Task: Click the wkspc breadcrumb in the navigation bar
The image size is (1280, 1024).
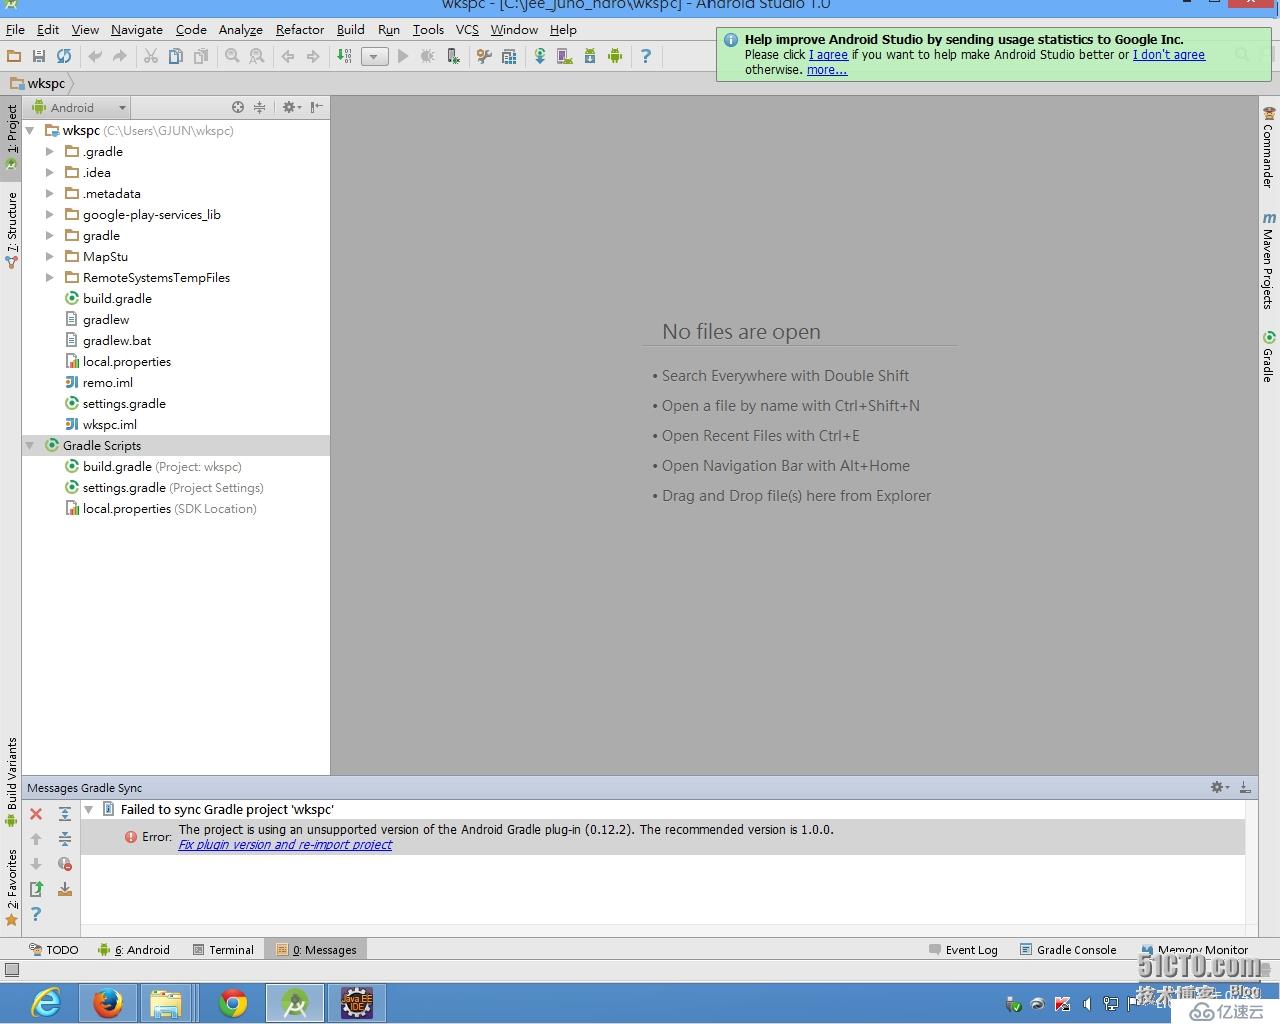Action: (x=38, y=83)
